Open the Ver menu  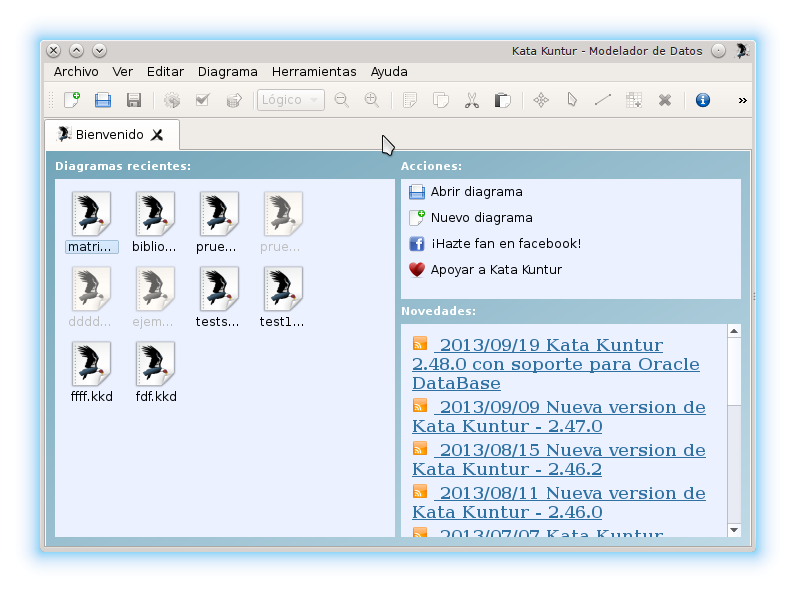tap(122, 72)
